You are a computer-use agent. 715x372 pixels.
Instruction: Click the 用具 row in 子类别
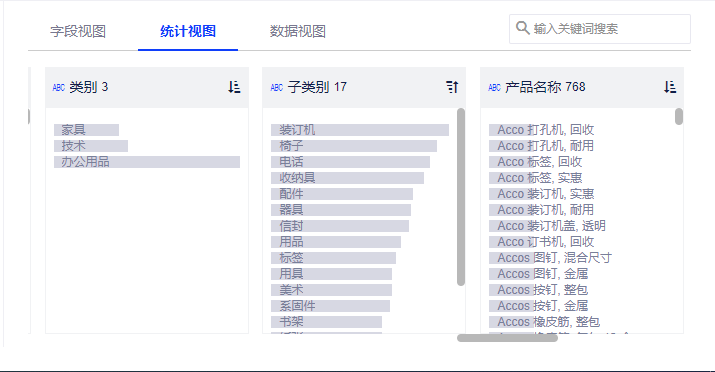(x=332, y=274)
